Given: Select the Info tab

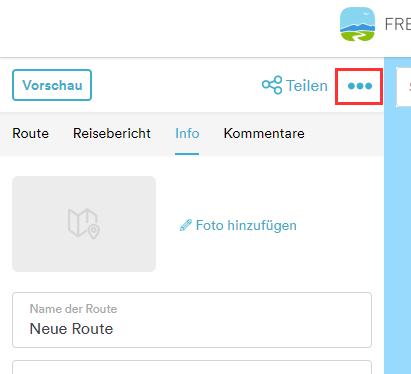Looking at the screenshot, I should tap(187, 133).
